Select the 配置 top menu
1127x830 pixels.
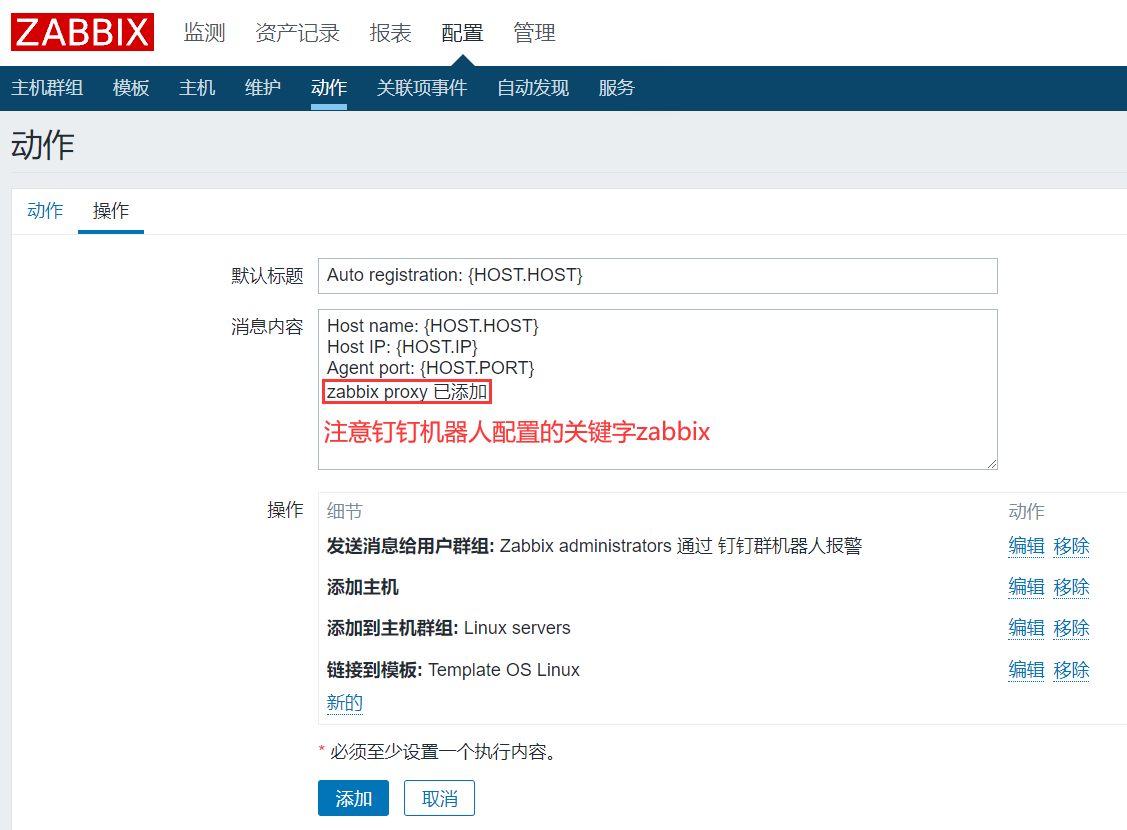(462, 33)
